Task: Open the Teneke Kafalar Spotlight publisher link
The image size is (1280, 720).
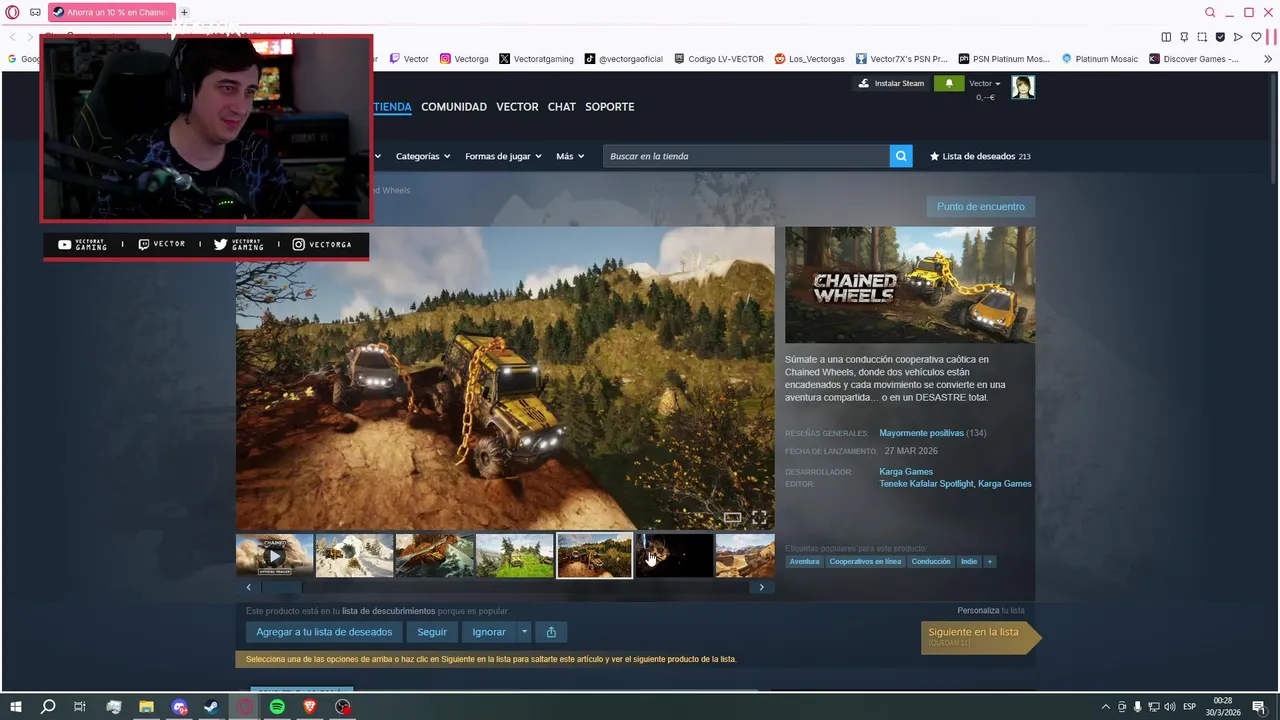Action: click(926, 484)
